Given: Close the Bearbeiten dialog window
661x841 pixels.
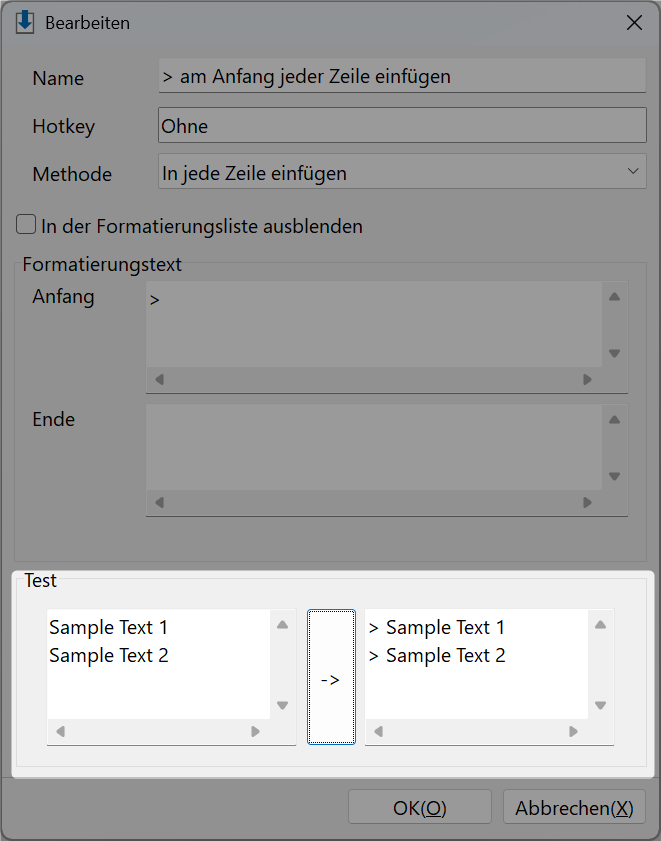Looking at the screenshot, I should coord(634,23).
